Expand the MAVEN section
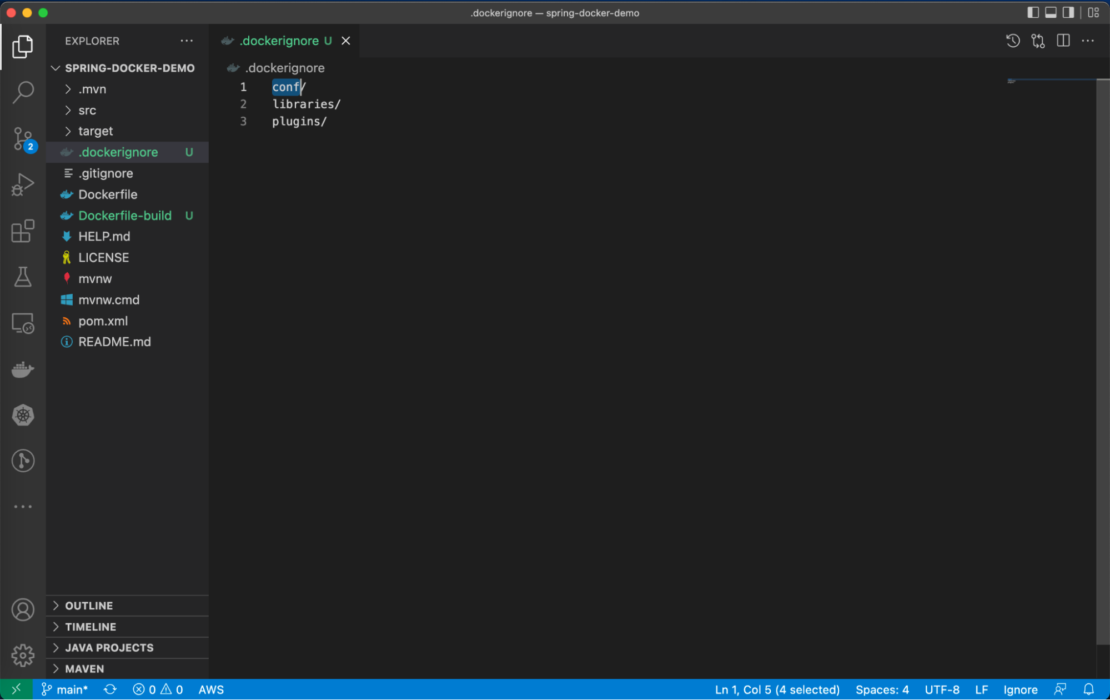Image resolution: width=1110 pixels, height=700 pixels. point(84,668)
